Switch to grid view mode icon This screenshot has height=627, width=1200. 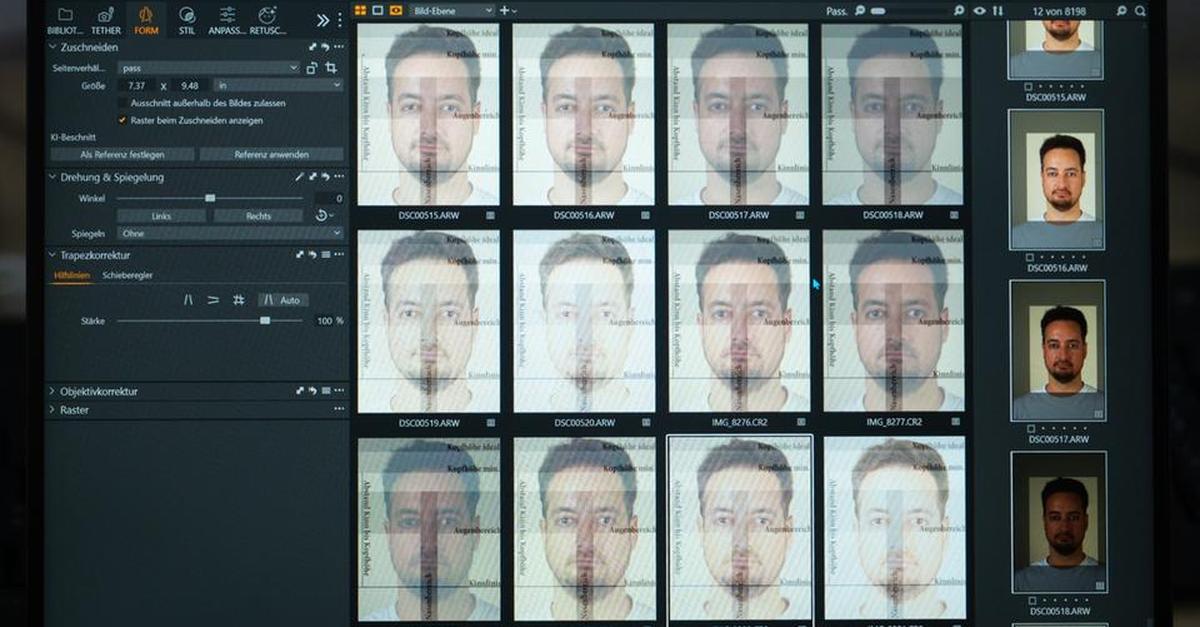[x=361, y=10]
